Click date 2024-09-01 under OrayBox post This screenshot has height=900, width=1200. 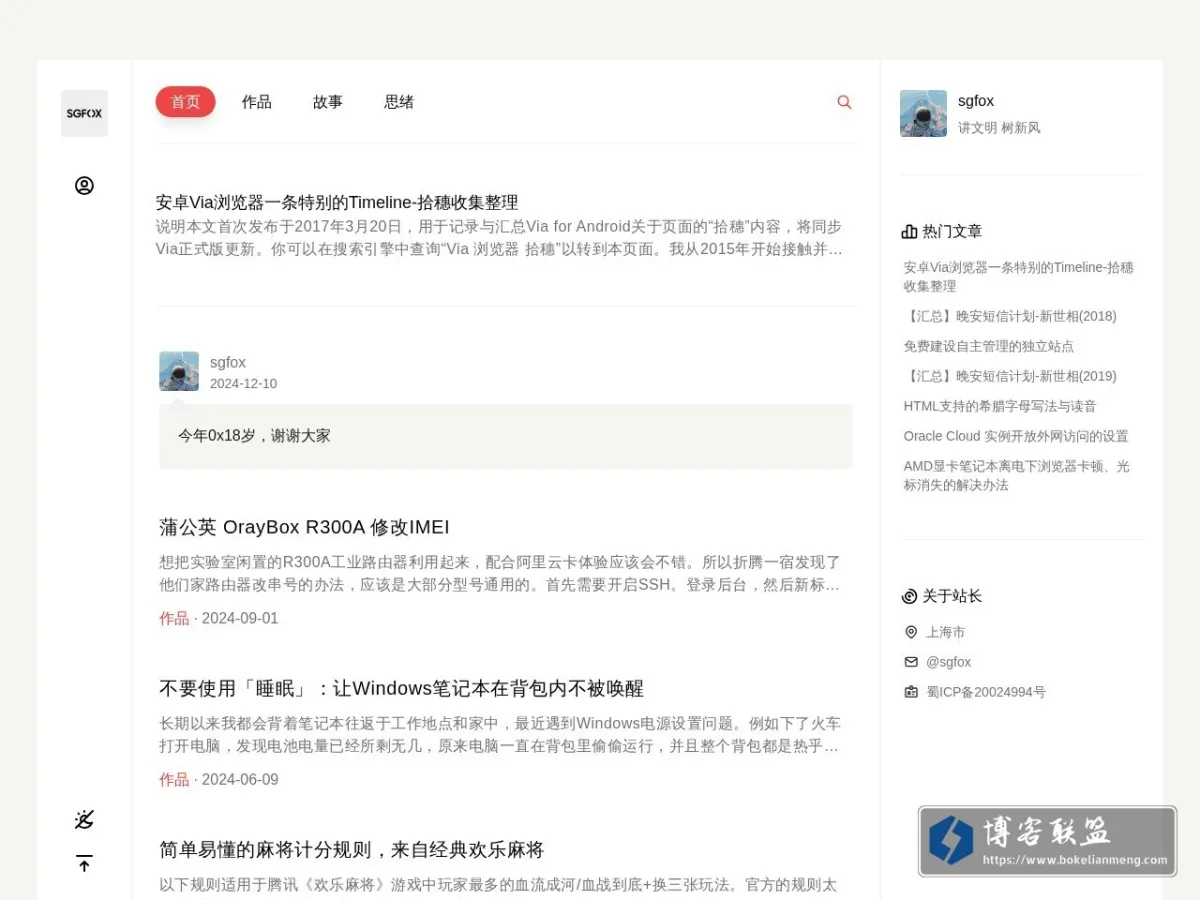(x=240, y=618)
